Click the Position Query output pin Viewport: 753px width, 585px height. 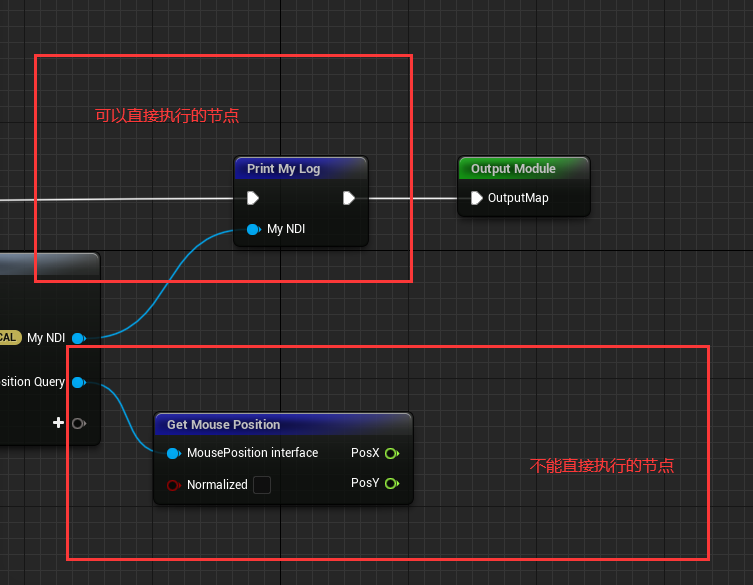point(78,382)
